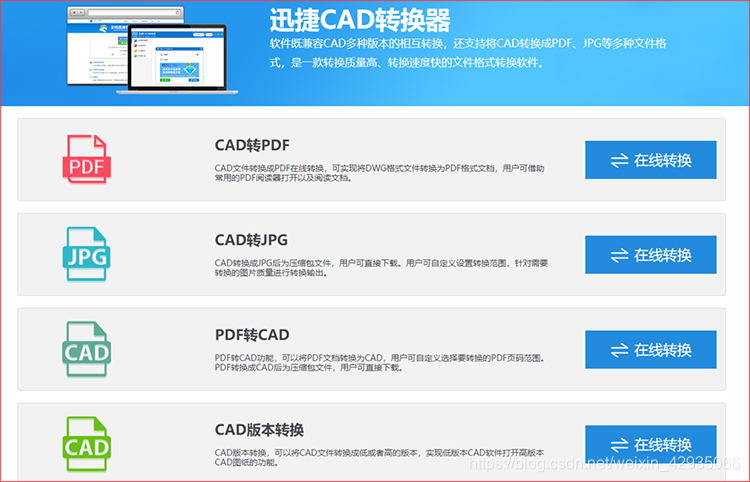Start 在线转换 for PDF转CAD

[651, 350]
